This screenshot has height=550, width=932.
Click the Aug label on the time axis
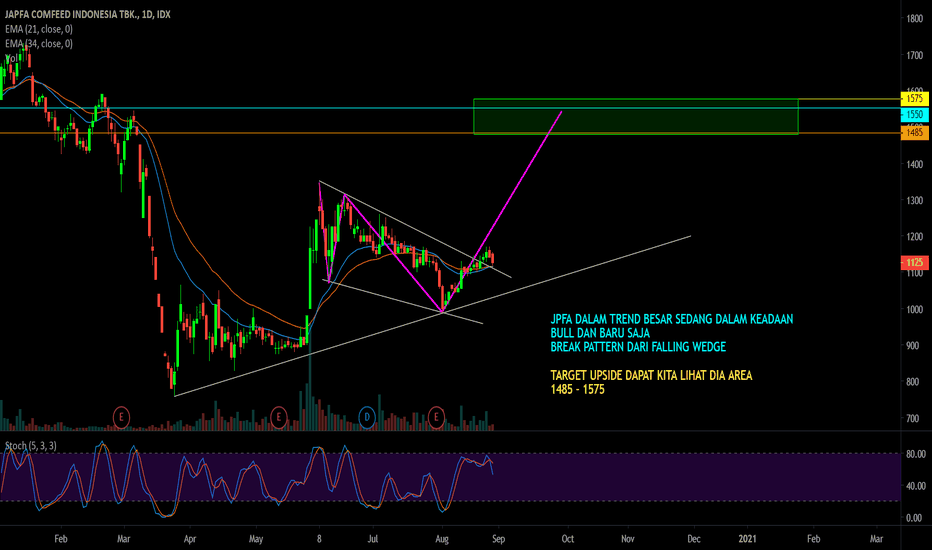click(x=442, y=539)
